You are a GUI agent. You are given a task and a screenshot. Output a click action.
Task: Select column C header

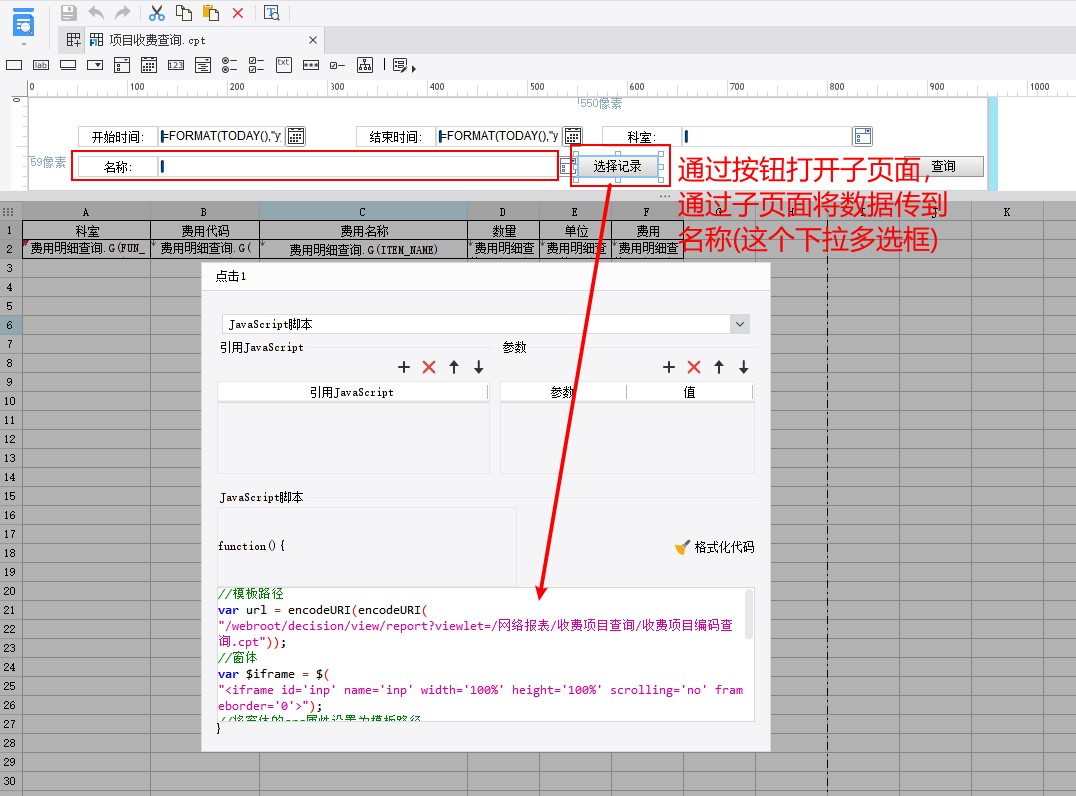tap(363, 212)
